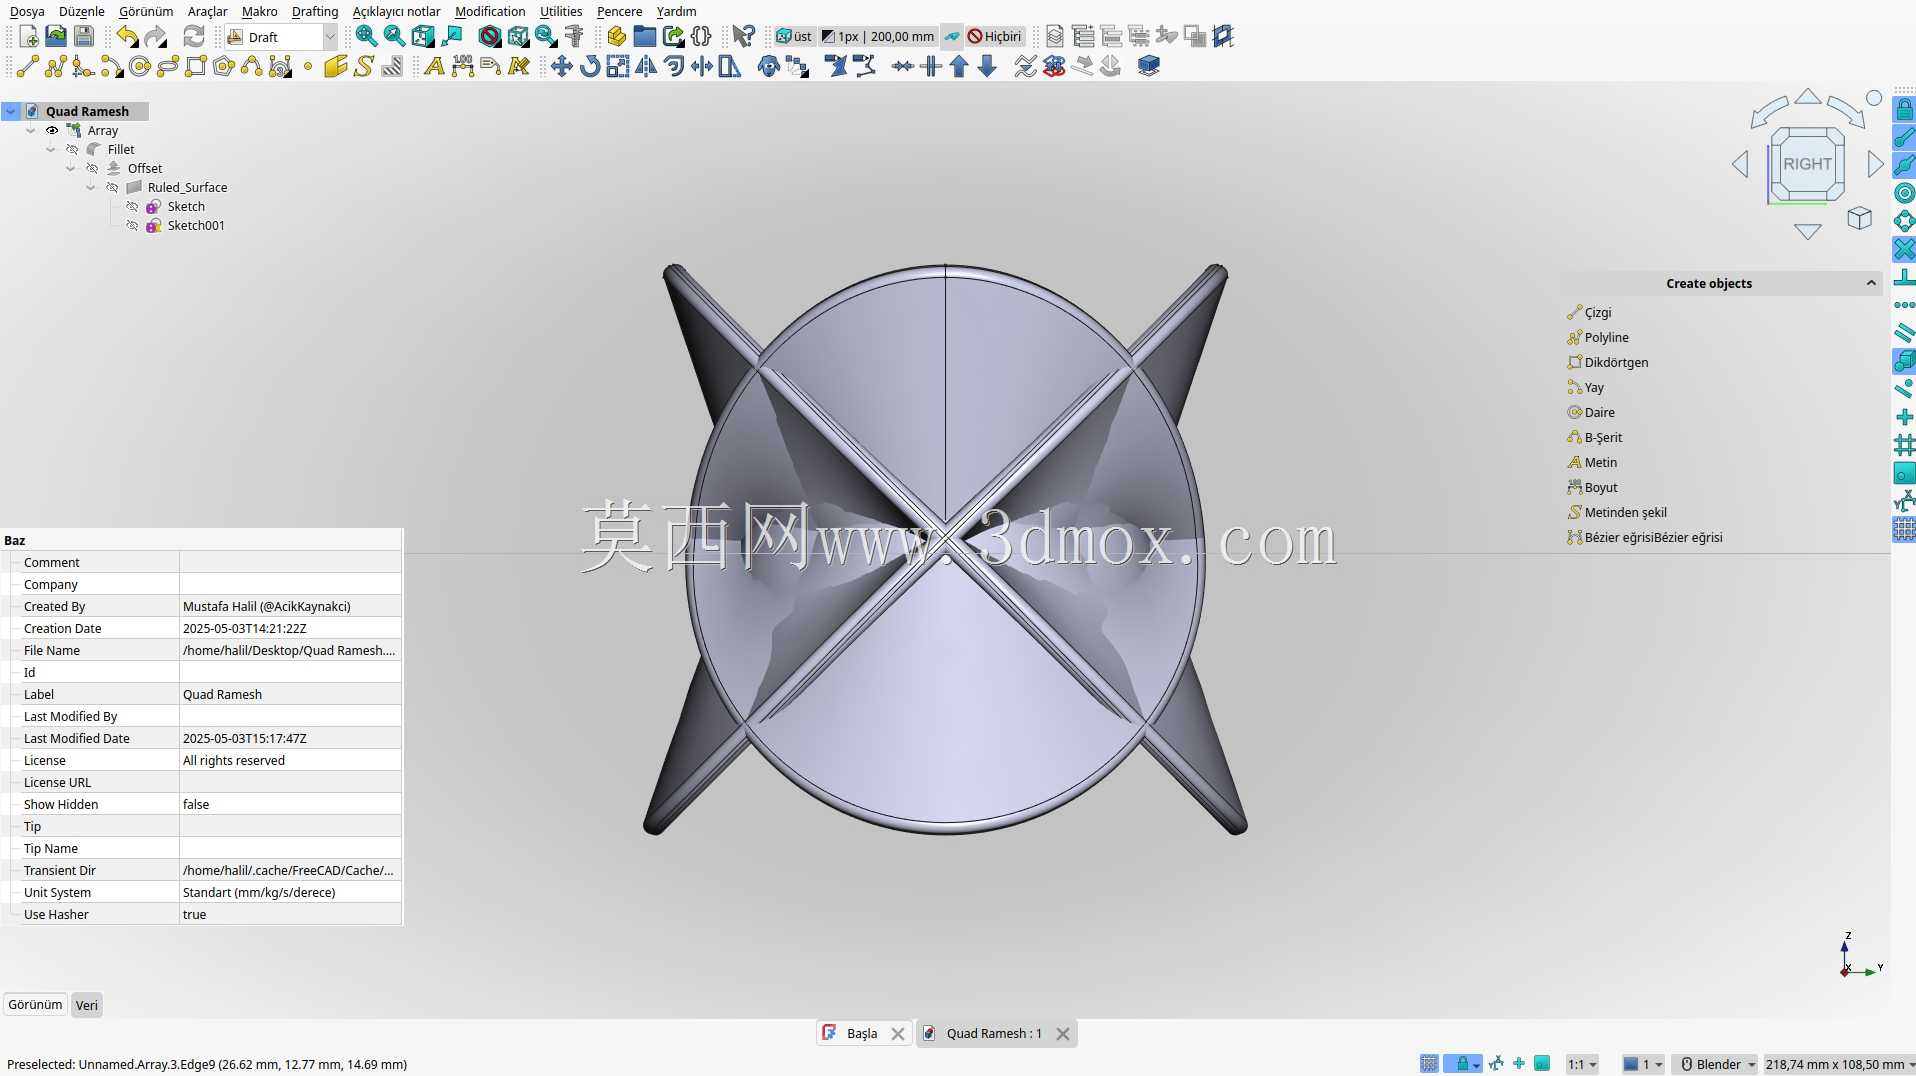1916x1076 pixels.
Task: Click RIGHT face of navigation cube
Action: coord(1807,164)
